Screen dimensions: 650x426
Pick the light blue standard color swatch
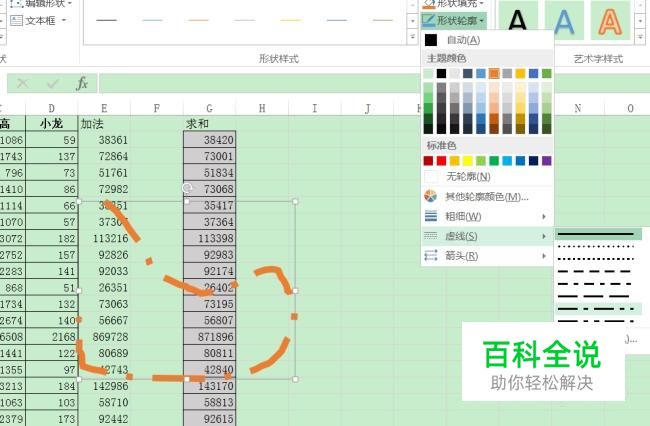(507, 161)
